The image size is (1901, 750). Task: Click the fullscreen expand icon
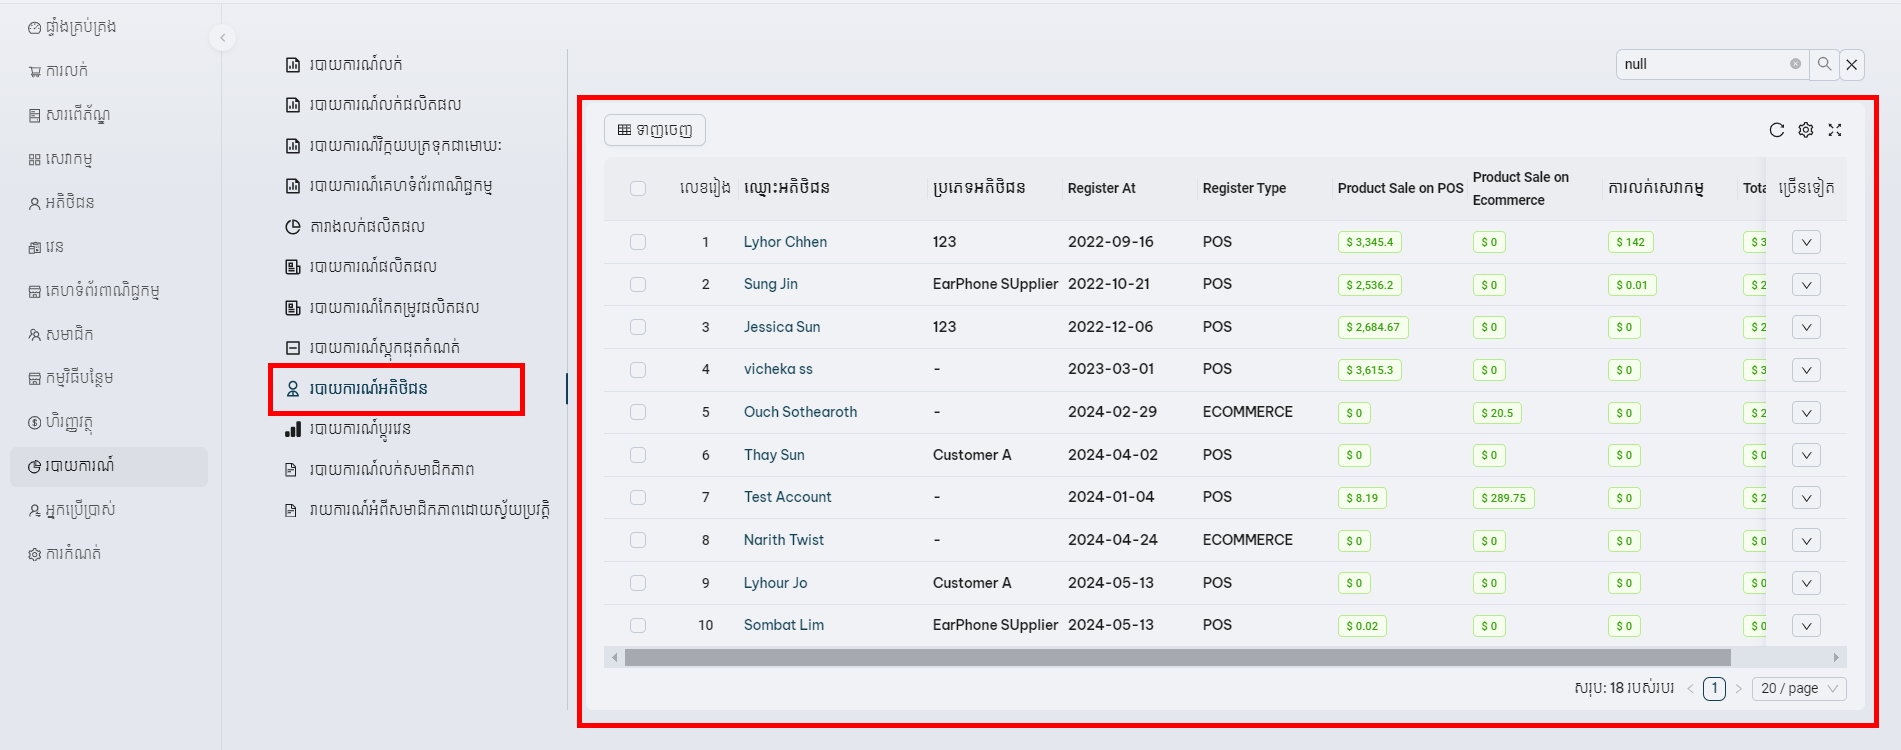[x=1834, y=130]
